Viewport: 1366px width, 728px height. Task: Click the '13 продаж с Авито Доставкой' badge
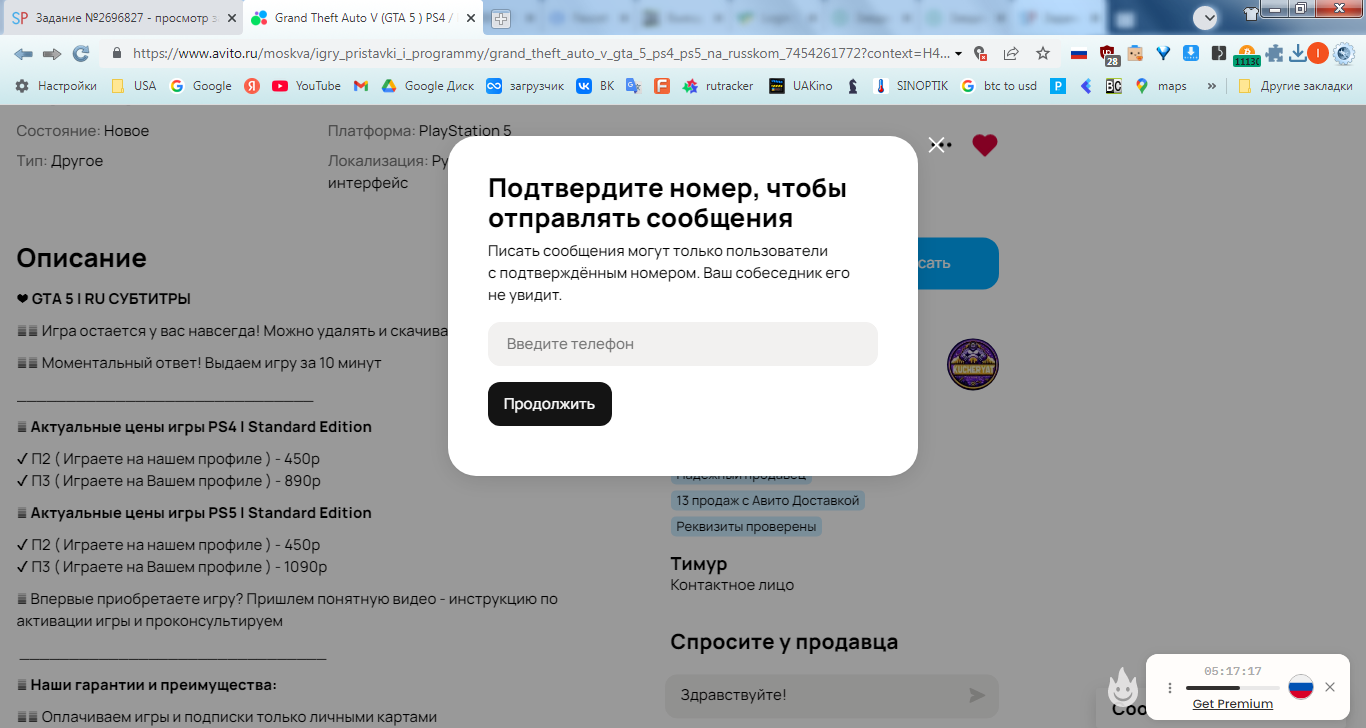[768, 500]
